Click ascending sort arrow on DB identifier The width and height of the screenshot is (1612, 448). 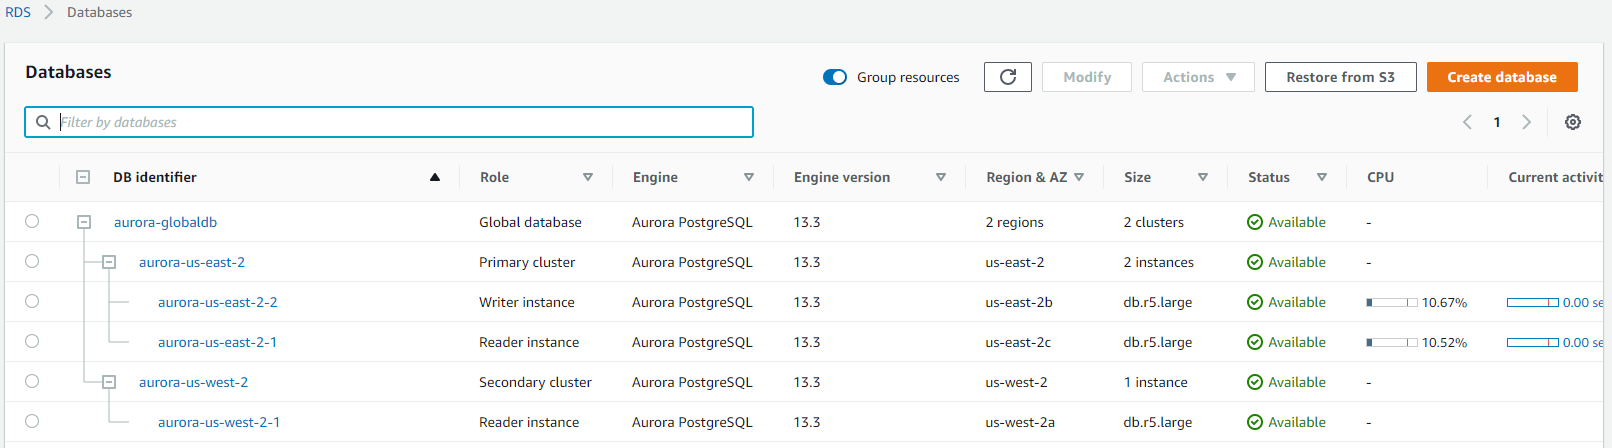435,177
